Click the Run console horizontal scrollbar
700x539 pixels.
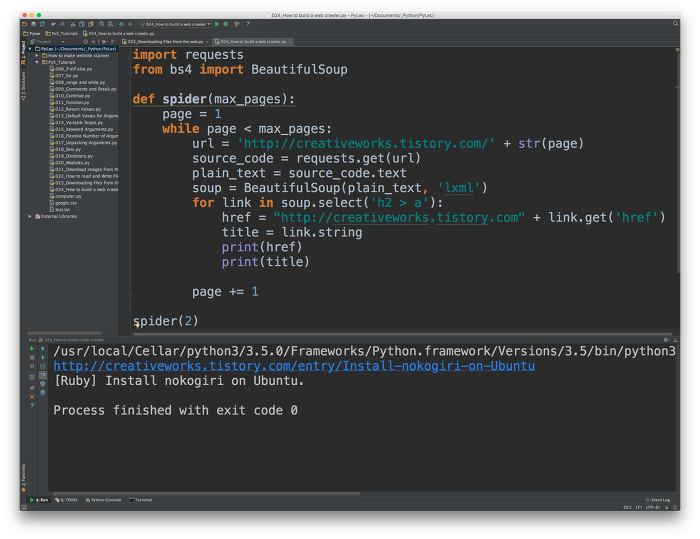point(207,493)
